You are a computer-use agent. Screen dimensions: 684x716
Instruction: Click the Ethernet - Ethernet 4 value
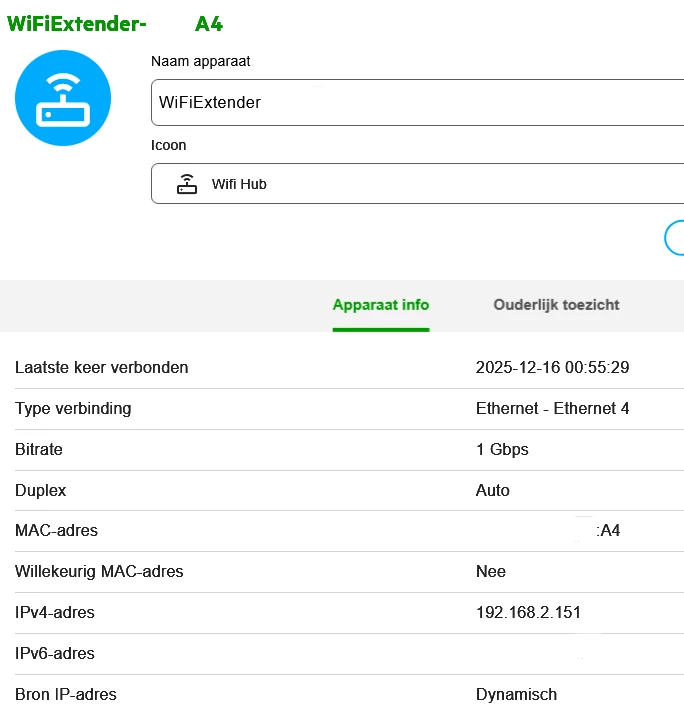(x=552, y=408)
